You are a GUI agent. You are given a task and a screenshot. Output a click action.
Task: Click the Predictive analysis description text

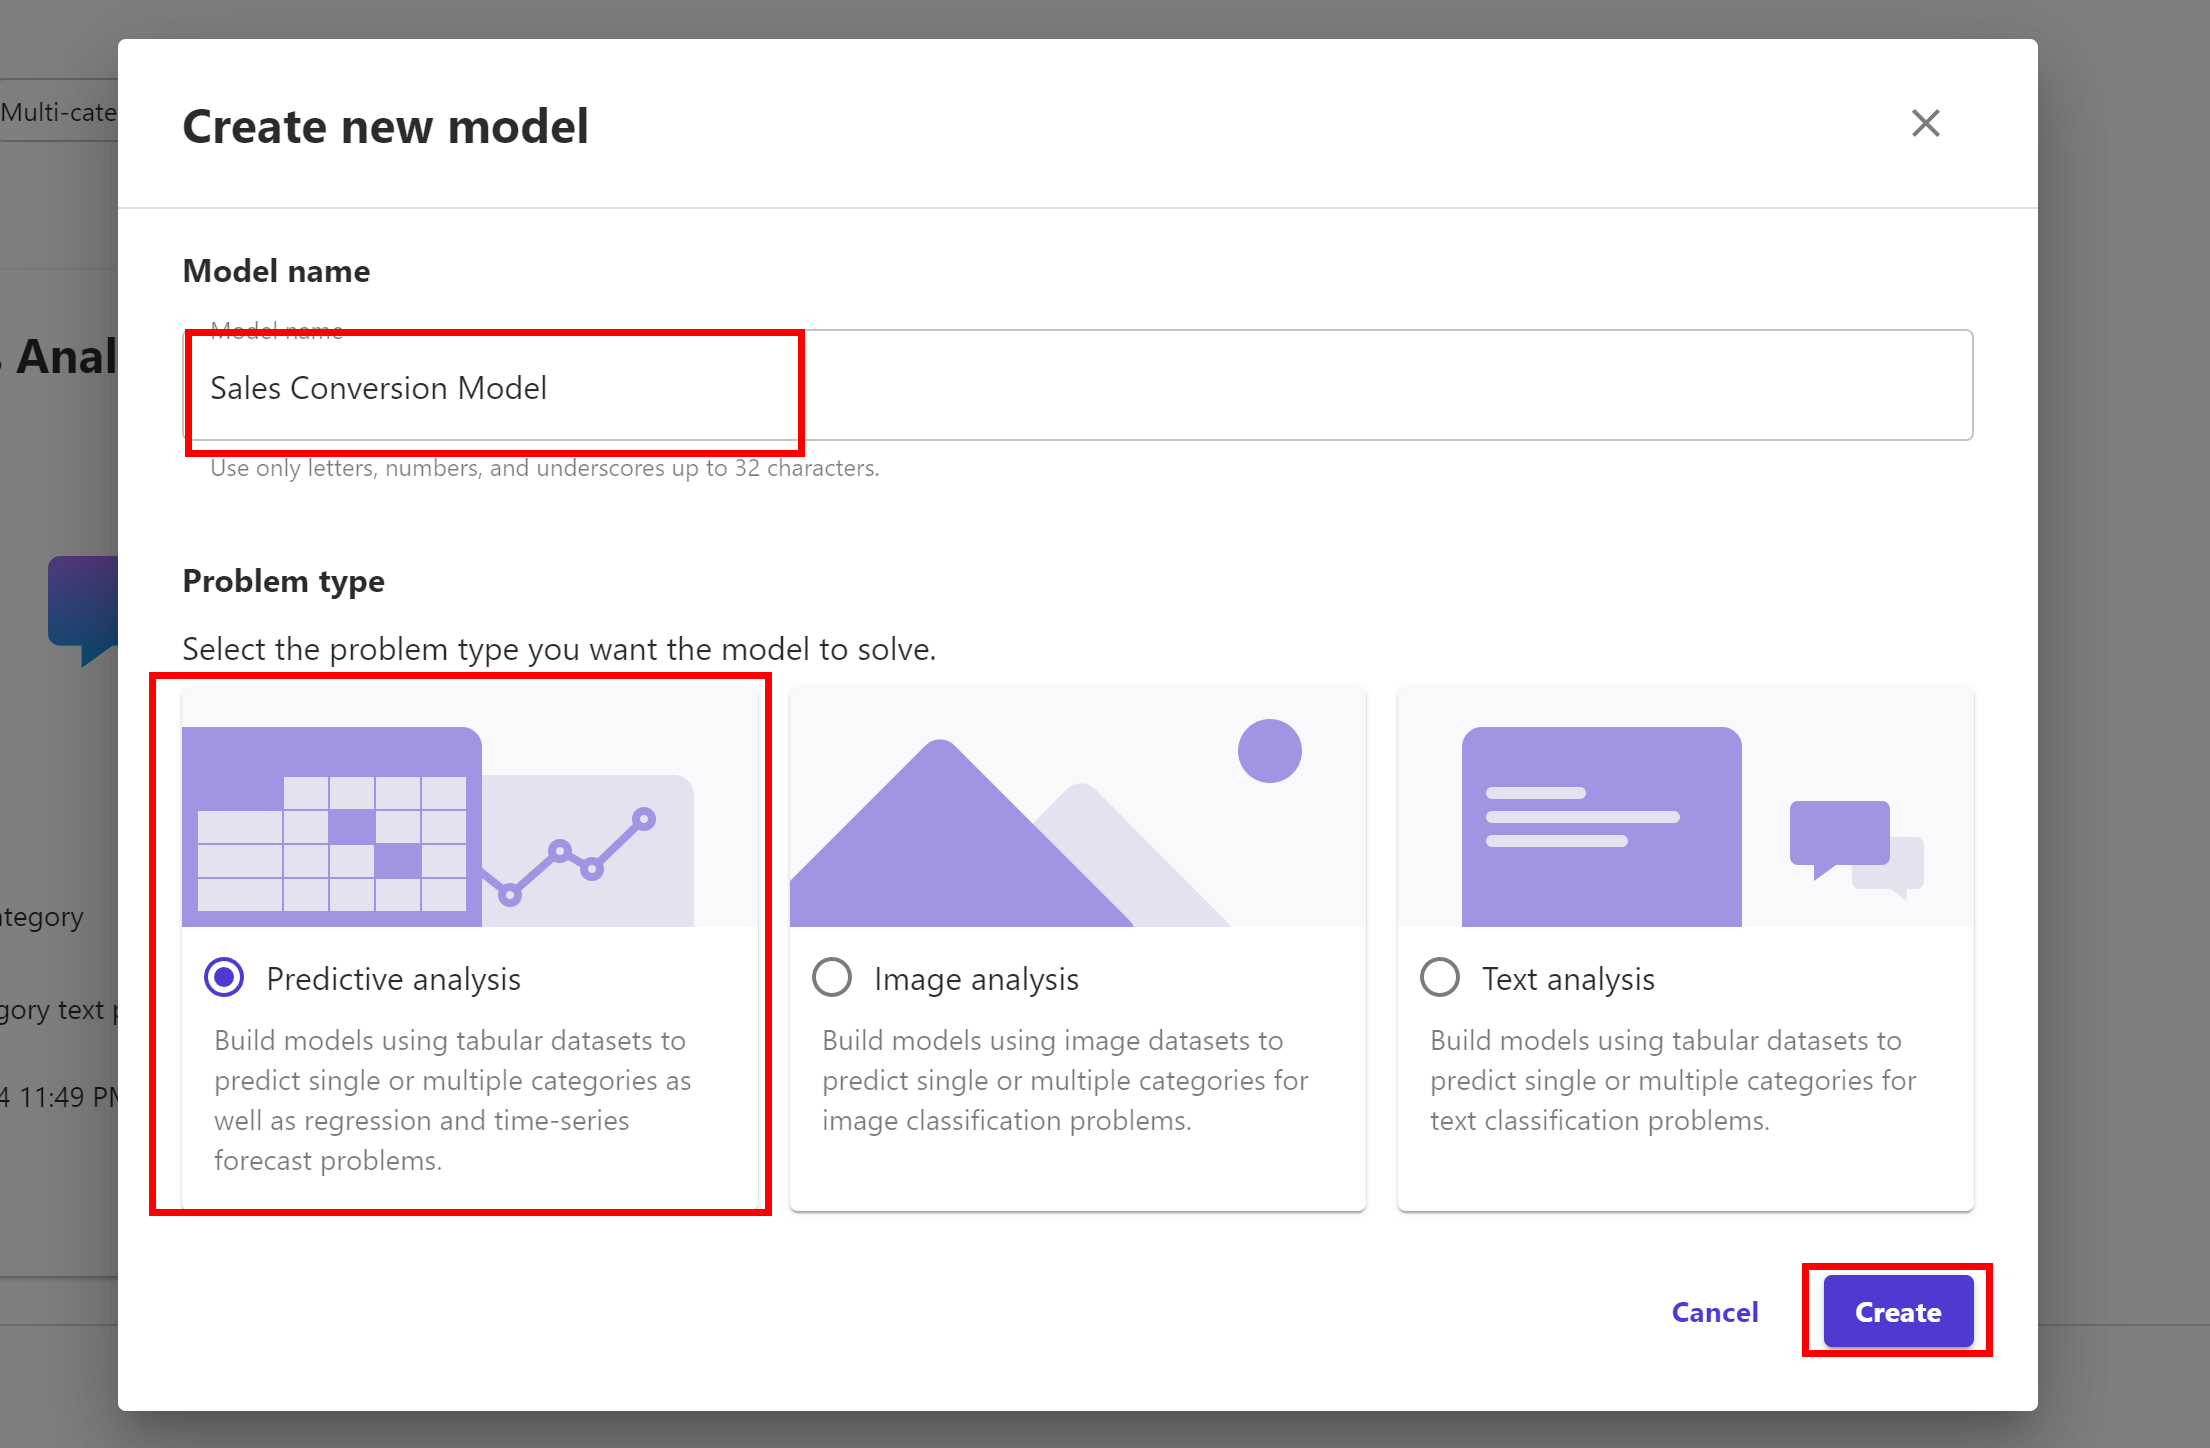[452, 1100]
